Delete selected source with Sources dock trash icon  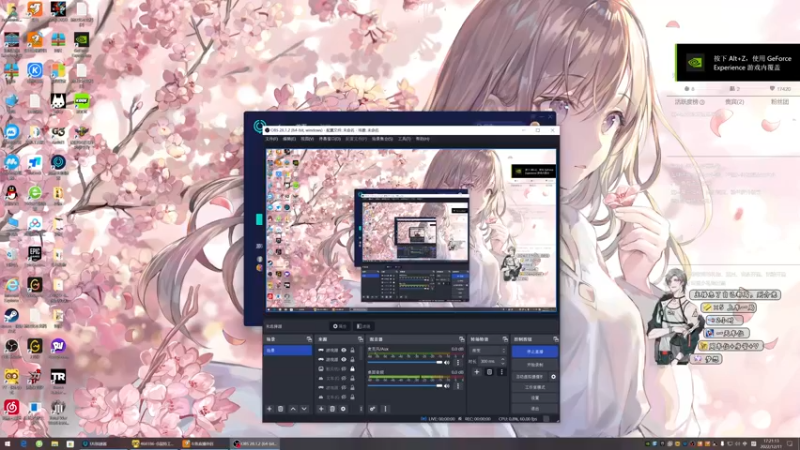coord(332,409)
